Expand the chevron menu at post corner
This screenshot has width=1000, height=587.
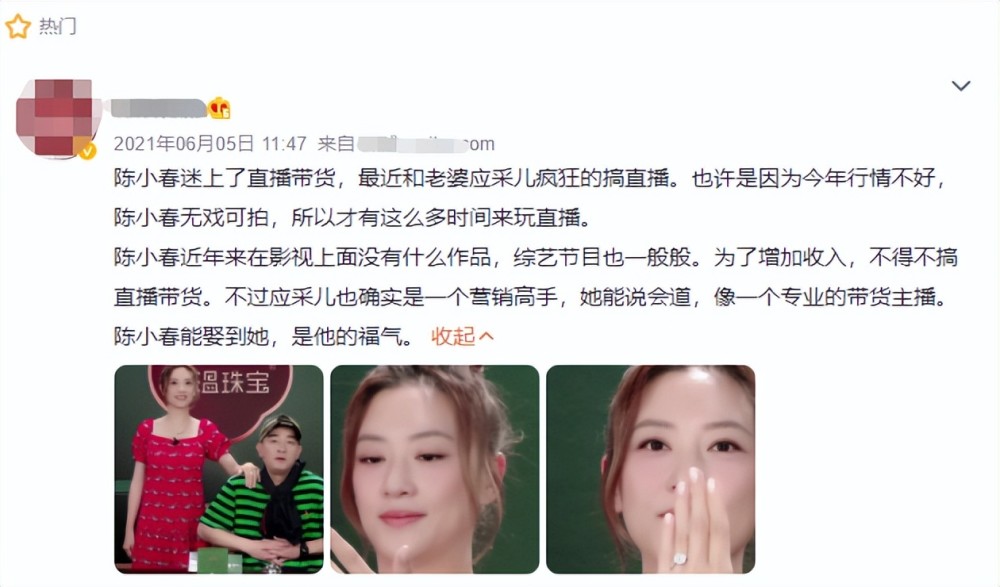coord(960,85)
